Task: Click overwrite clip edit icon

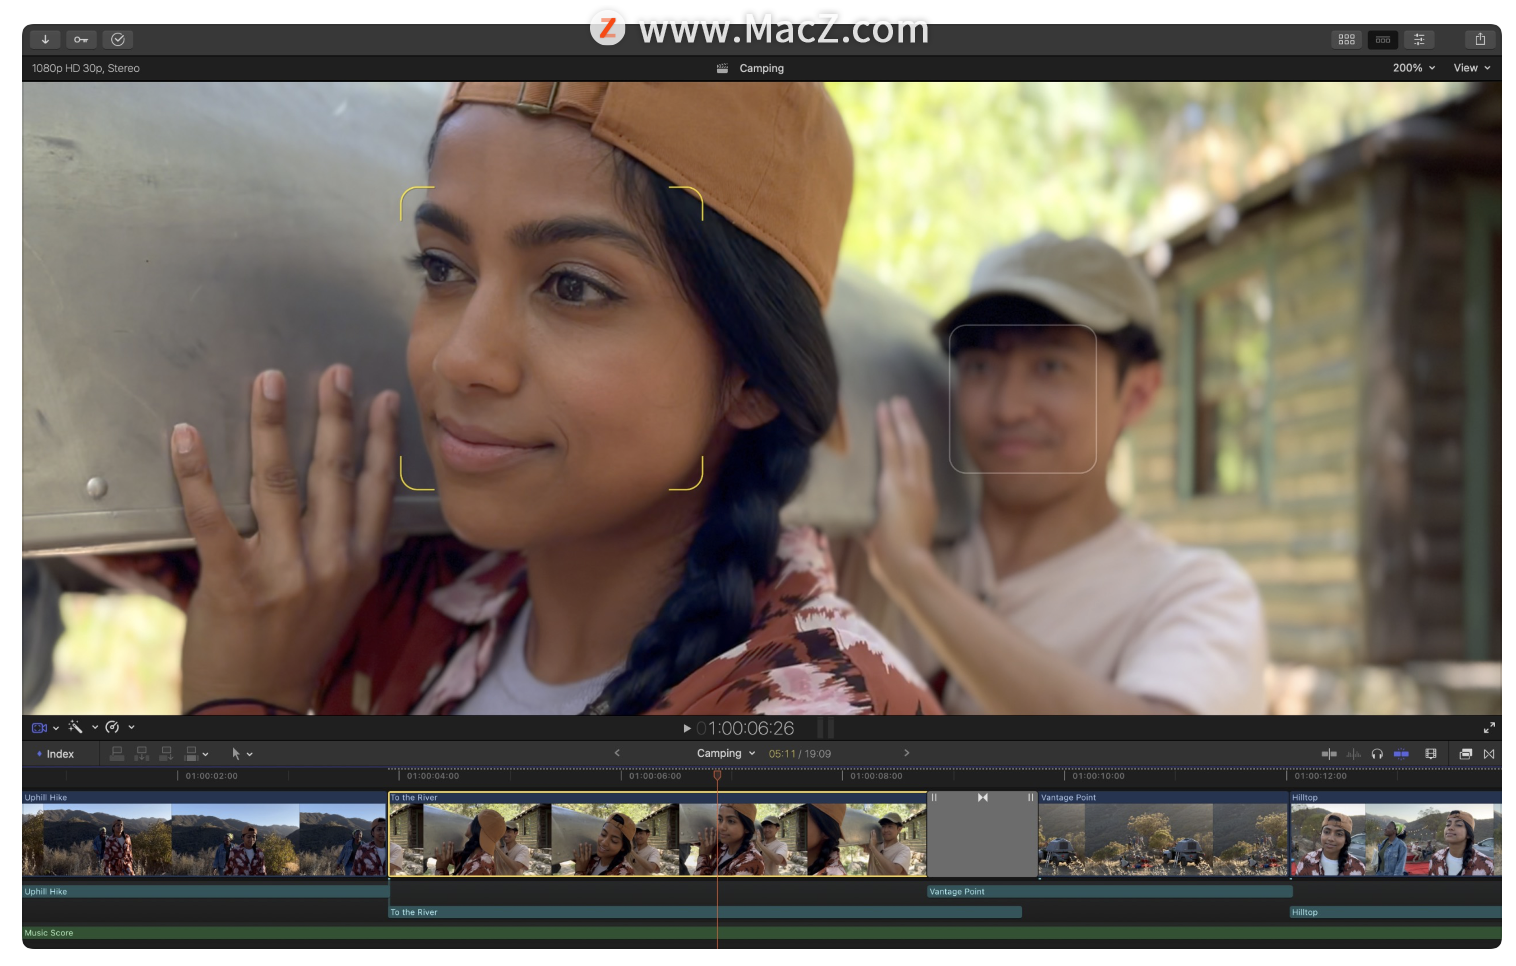Action: click(x=191, y=754)
